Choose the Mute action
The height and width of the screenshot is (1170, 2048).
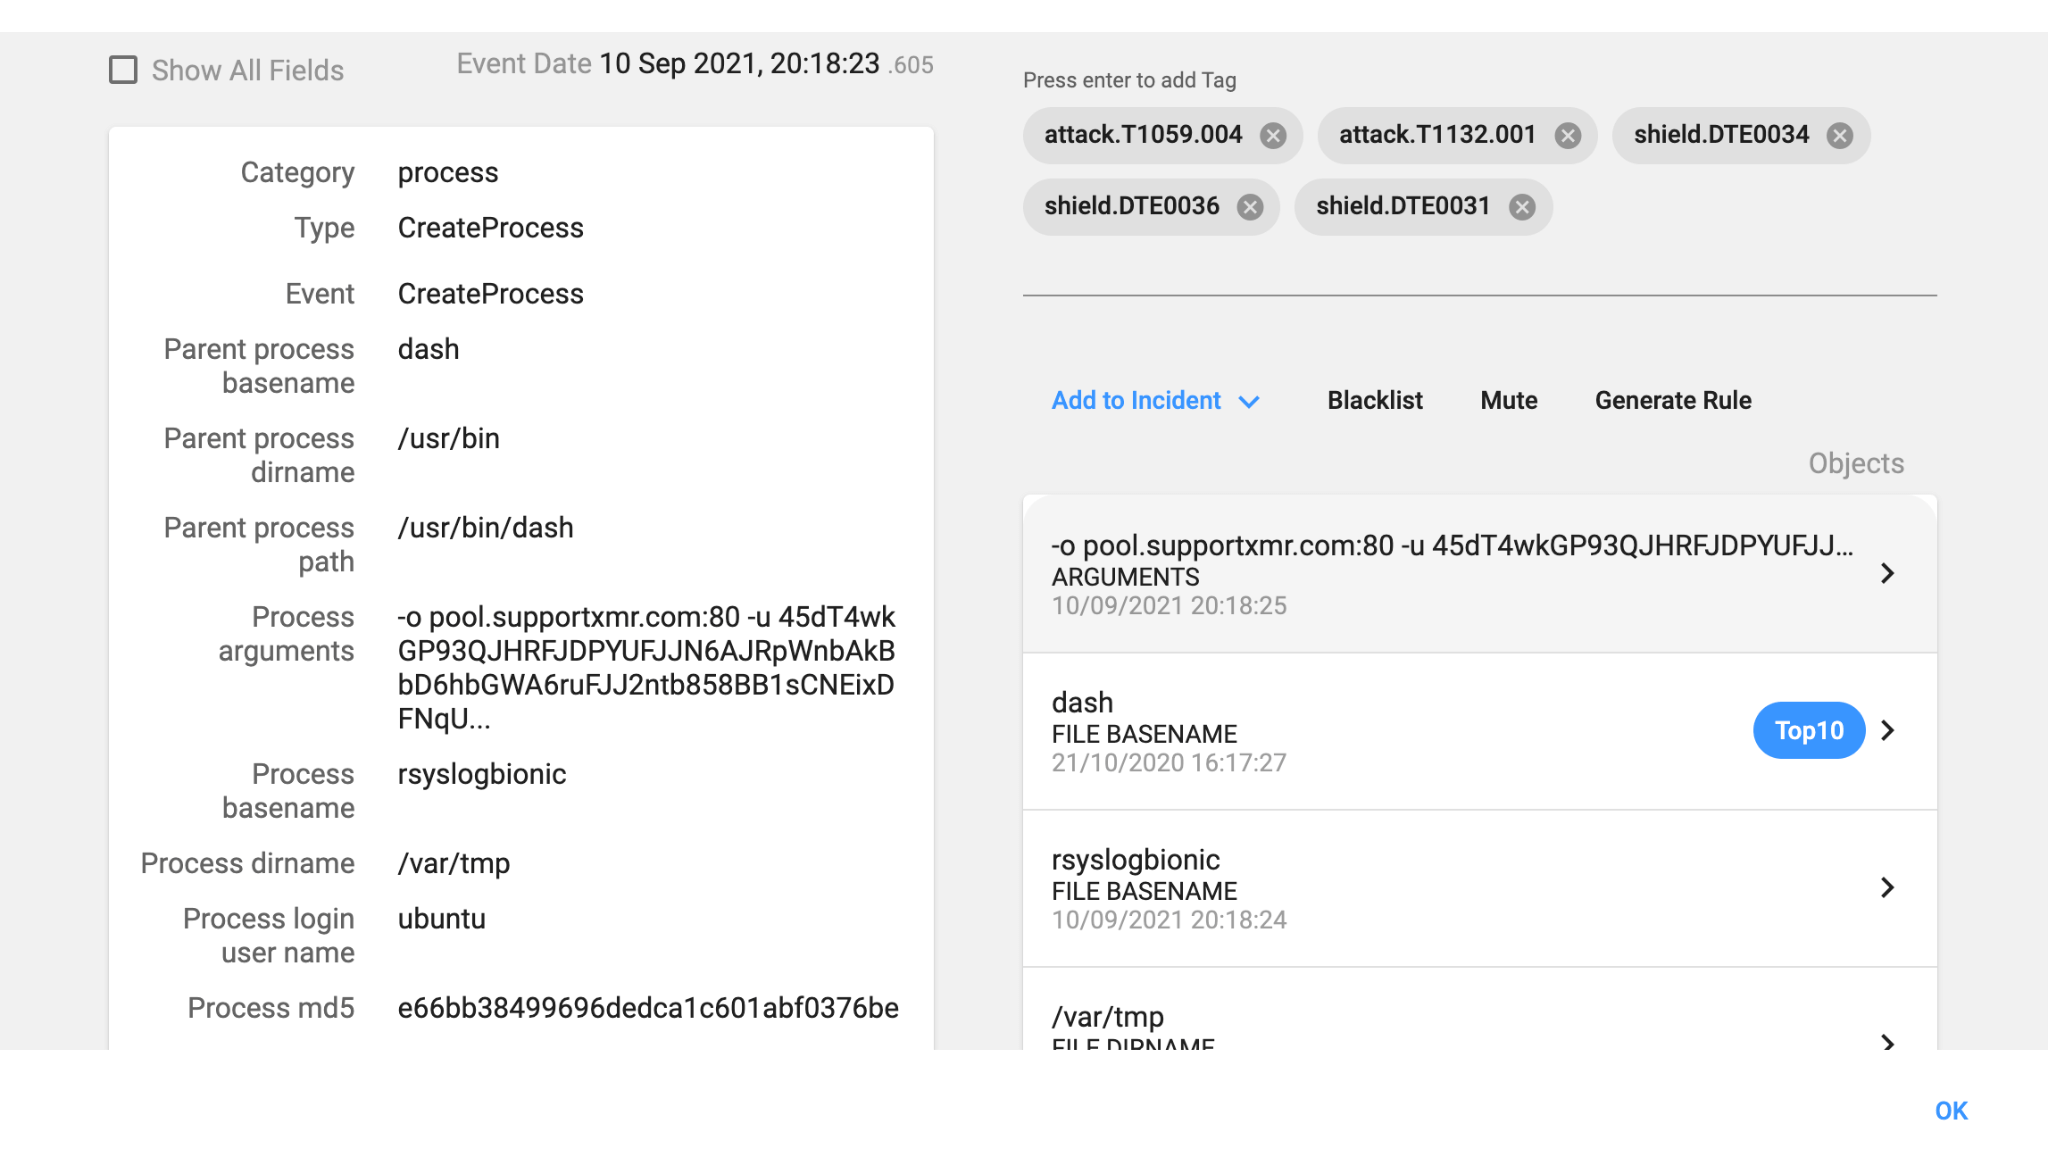(x=1508, y=400)
